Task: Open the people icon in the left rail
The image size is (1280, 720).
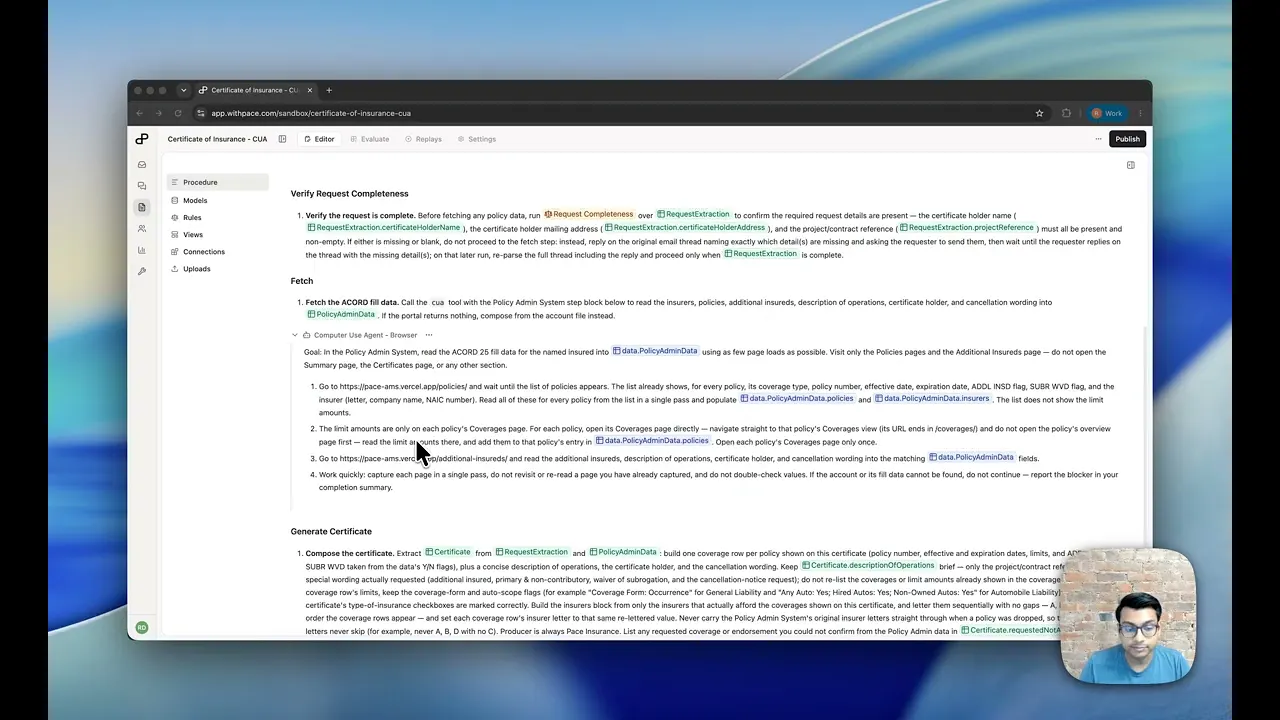Action: point(142,229)
